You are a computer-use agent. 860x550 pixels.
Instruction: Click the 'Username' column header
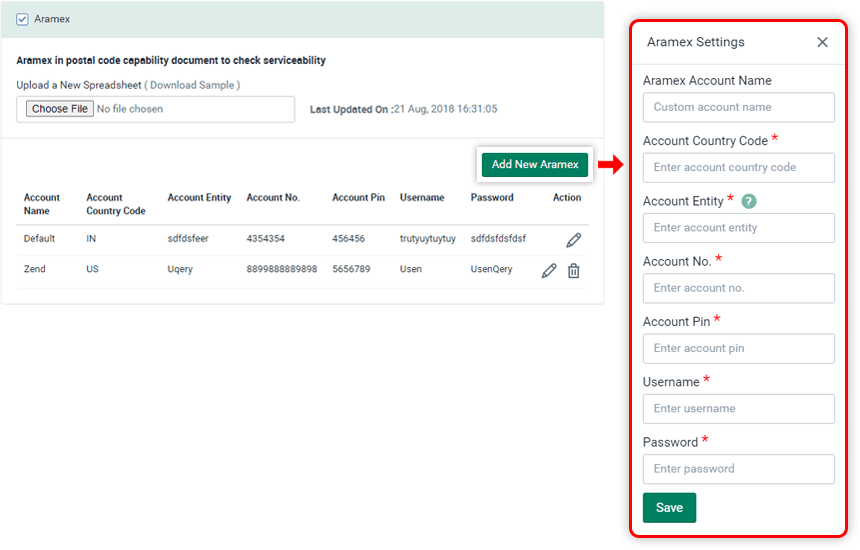coord(422,197)
